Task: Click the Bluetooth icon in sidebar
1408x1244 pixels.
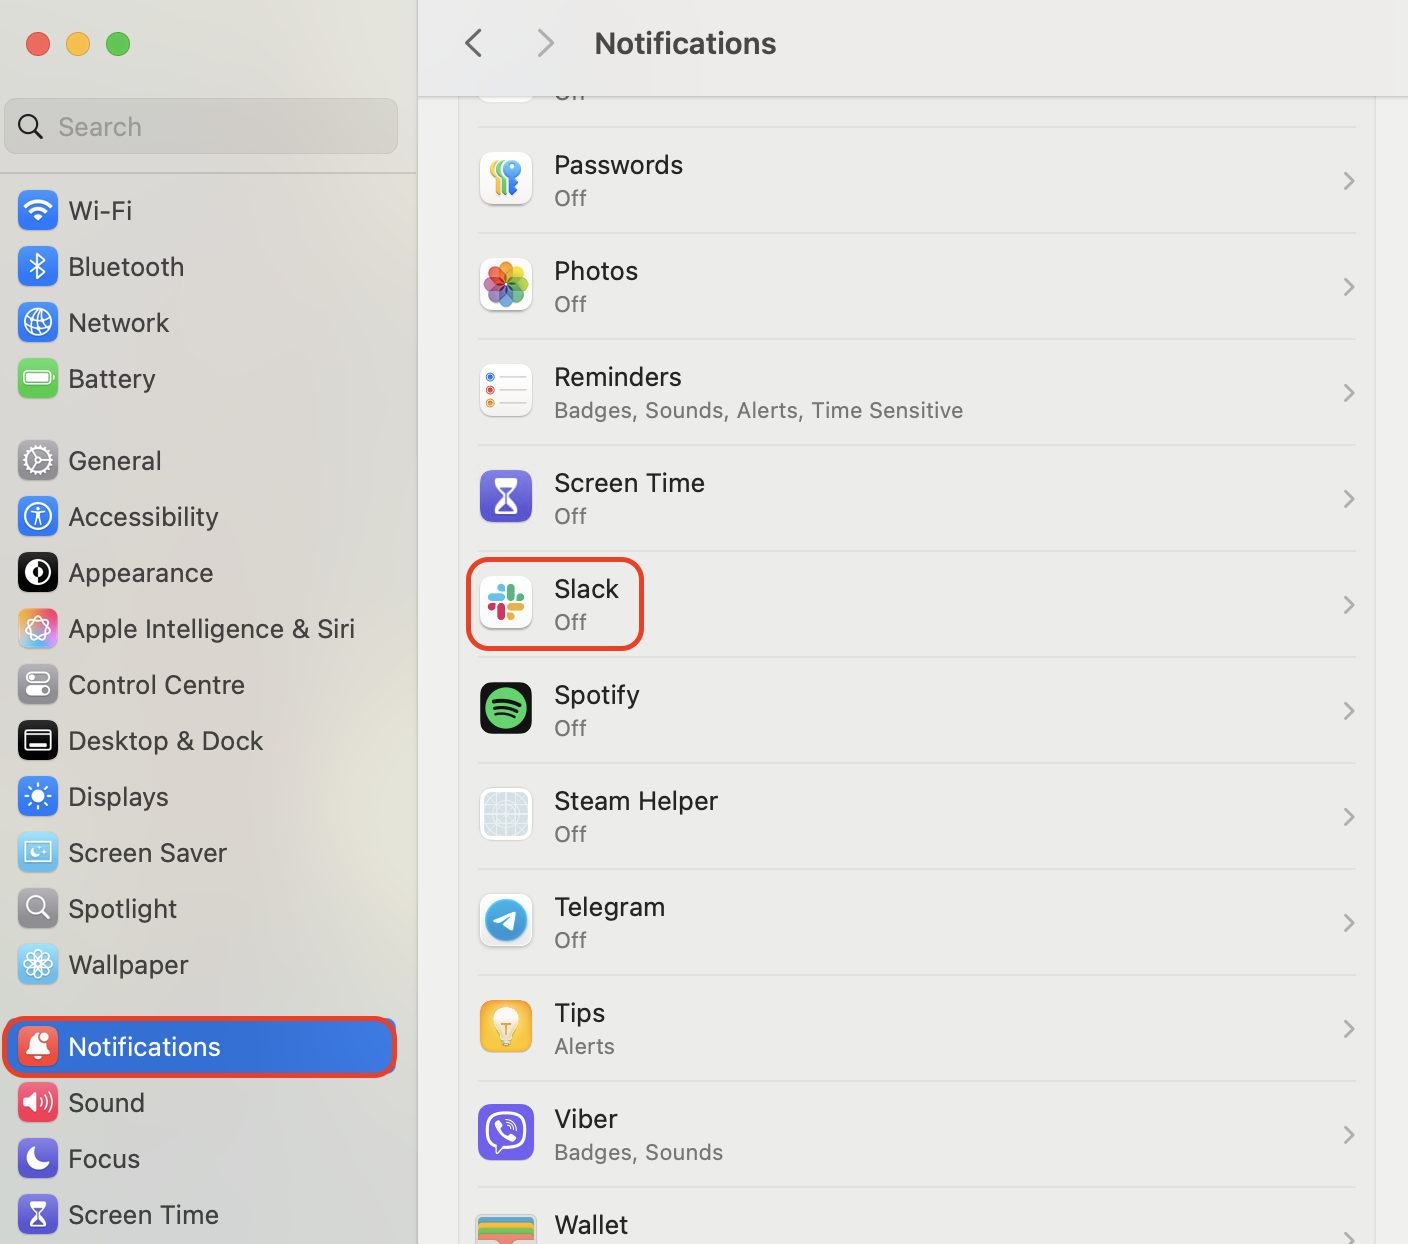Action: pos(38,267)
